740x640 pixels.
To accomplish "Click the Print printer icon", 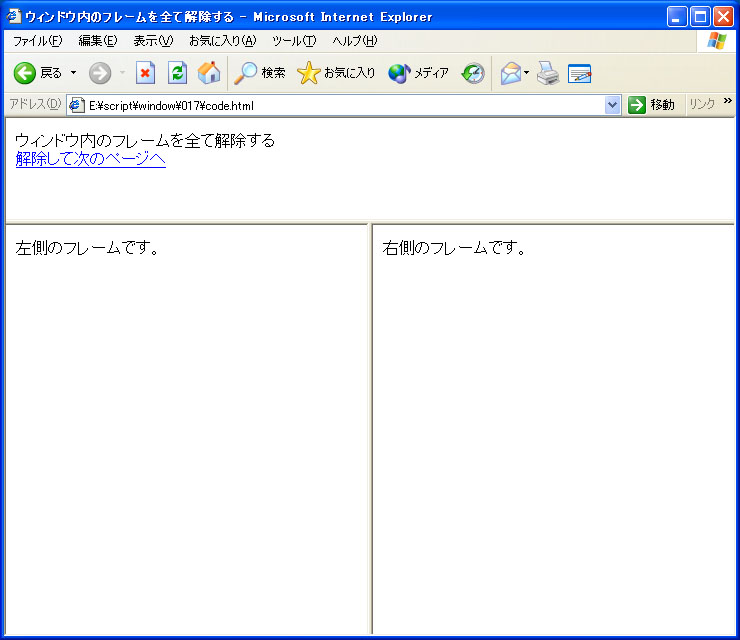I will click(548, 73).
